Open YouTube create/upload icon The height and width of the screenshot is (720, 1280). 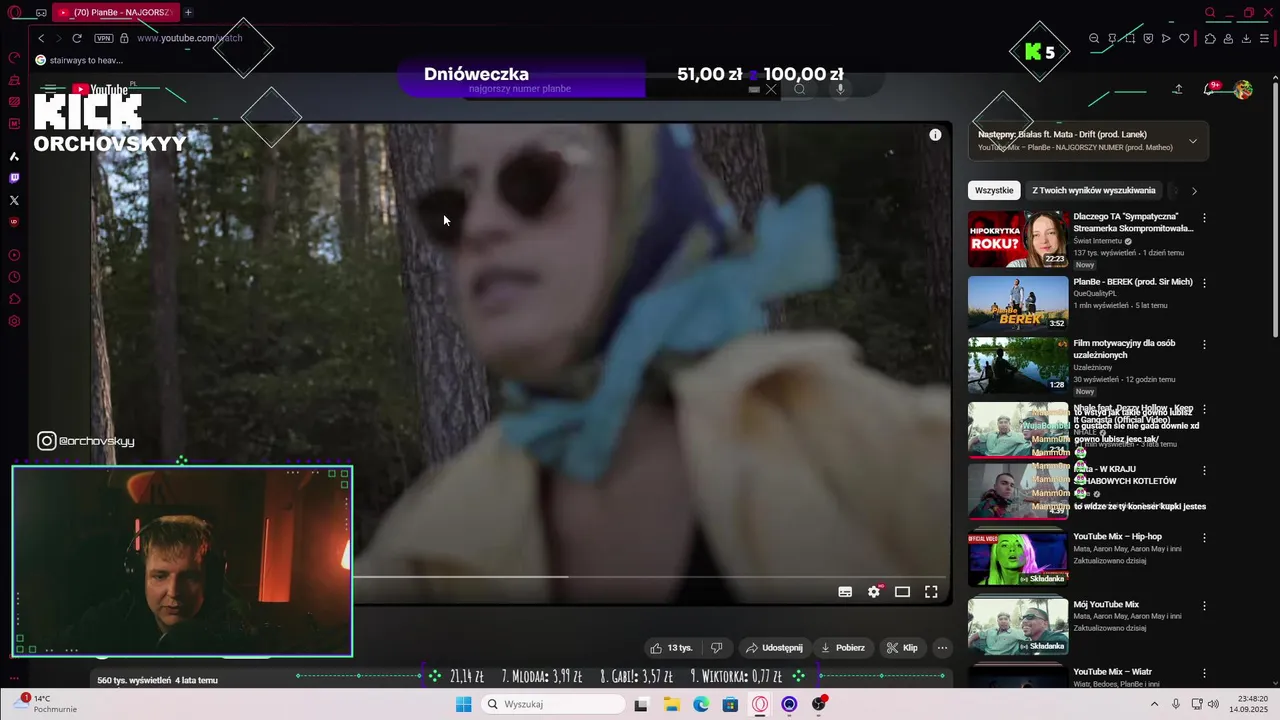(1178, 89)
